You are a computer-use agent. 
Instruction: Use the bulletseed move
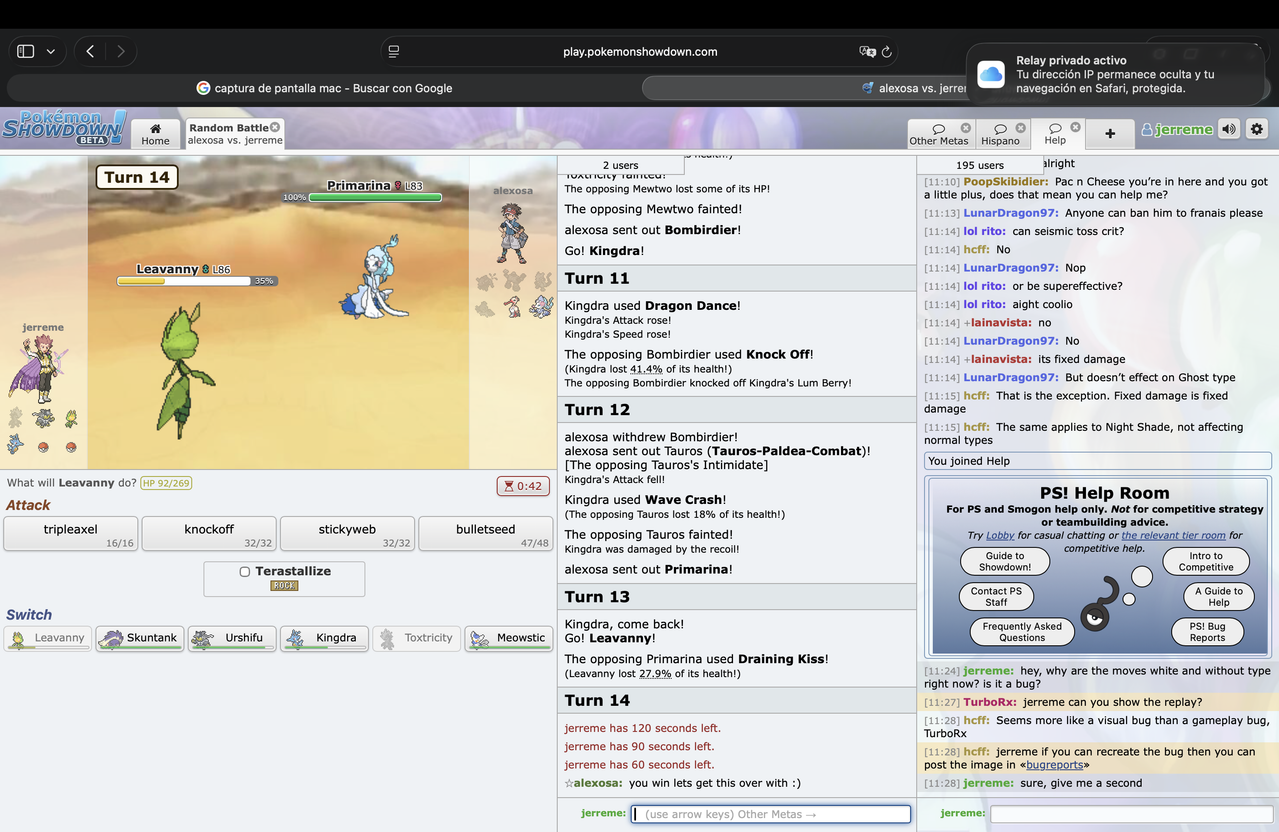(485, 534)
